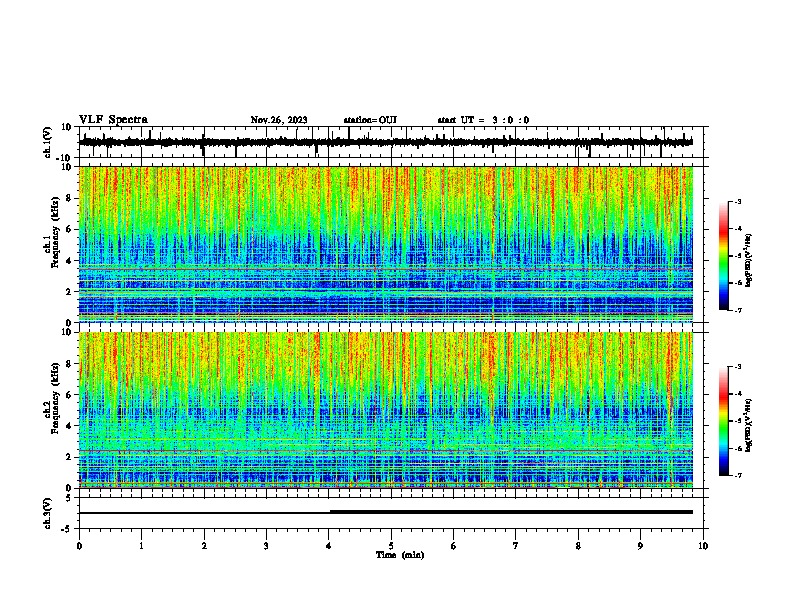Click the ch.3 voltage trace line
This screenshot has height=612, width=792.
[x=386, y=513]
